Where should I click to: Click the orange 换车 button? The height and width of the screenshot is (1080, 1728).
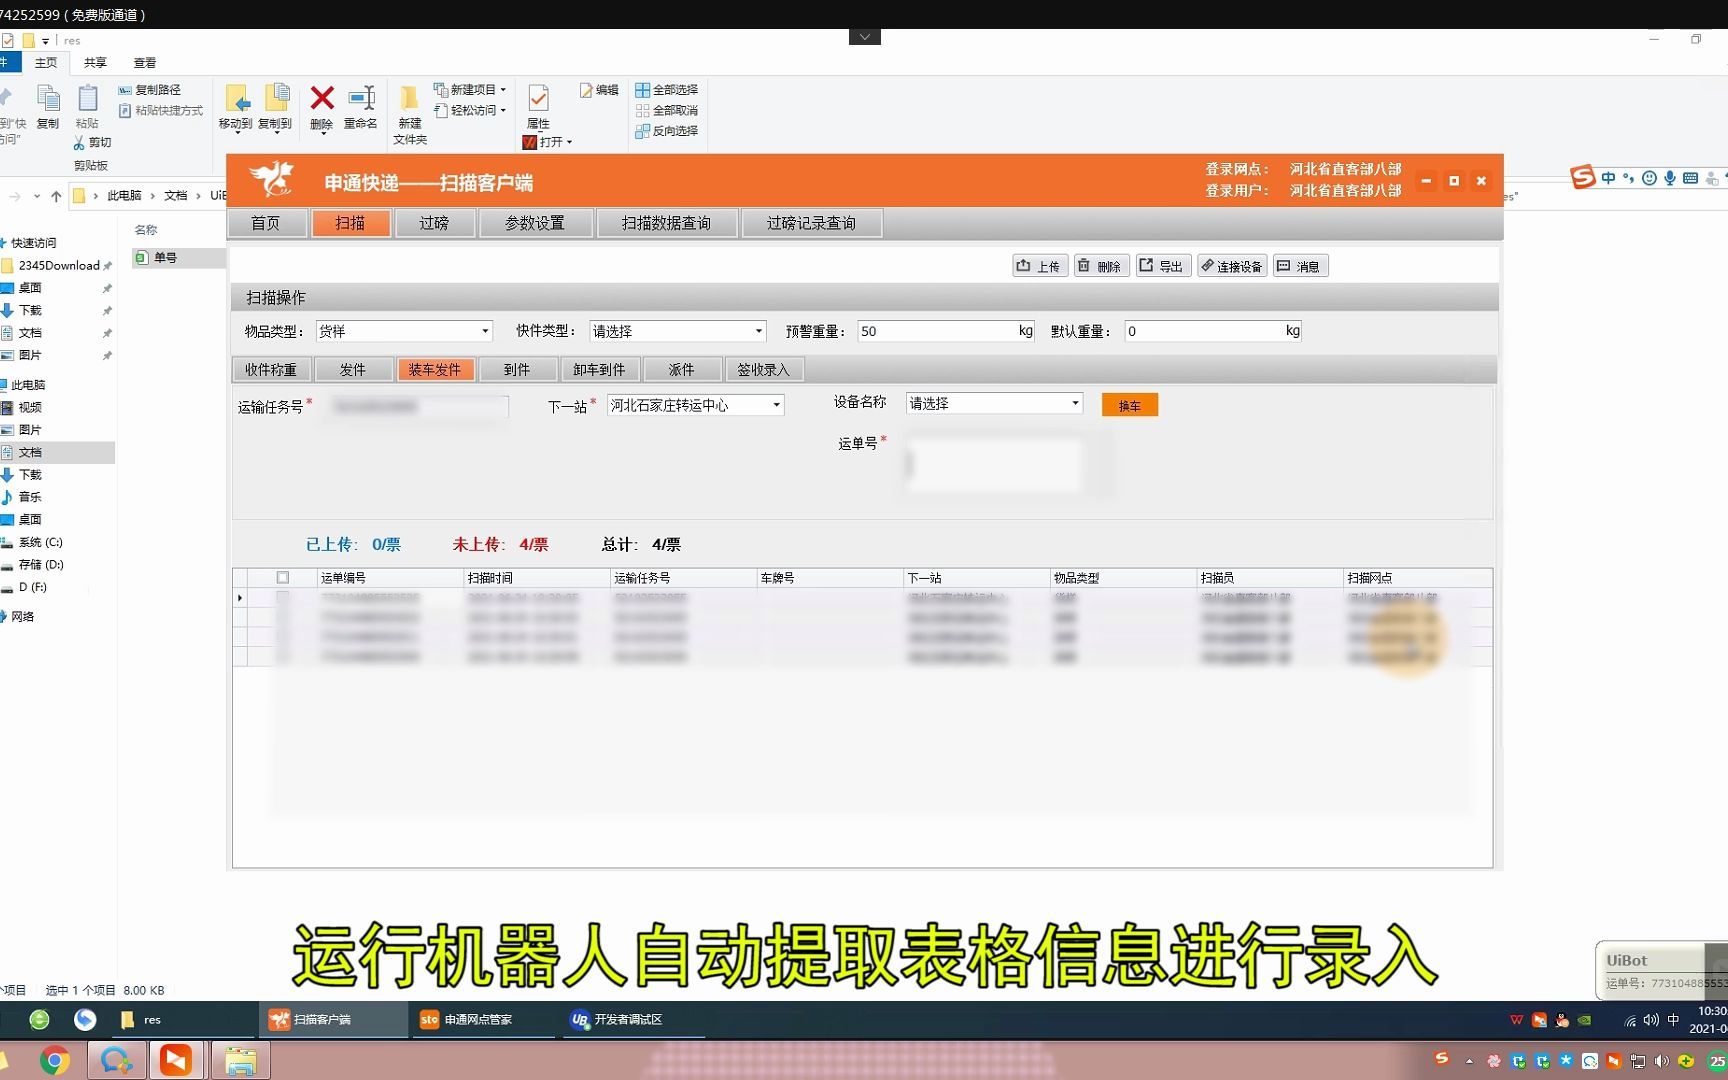pos(1130,405)
